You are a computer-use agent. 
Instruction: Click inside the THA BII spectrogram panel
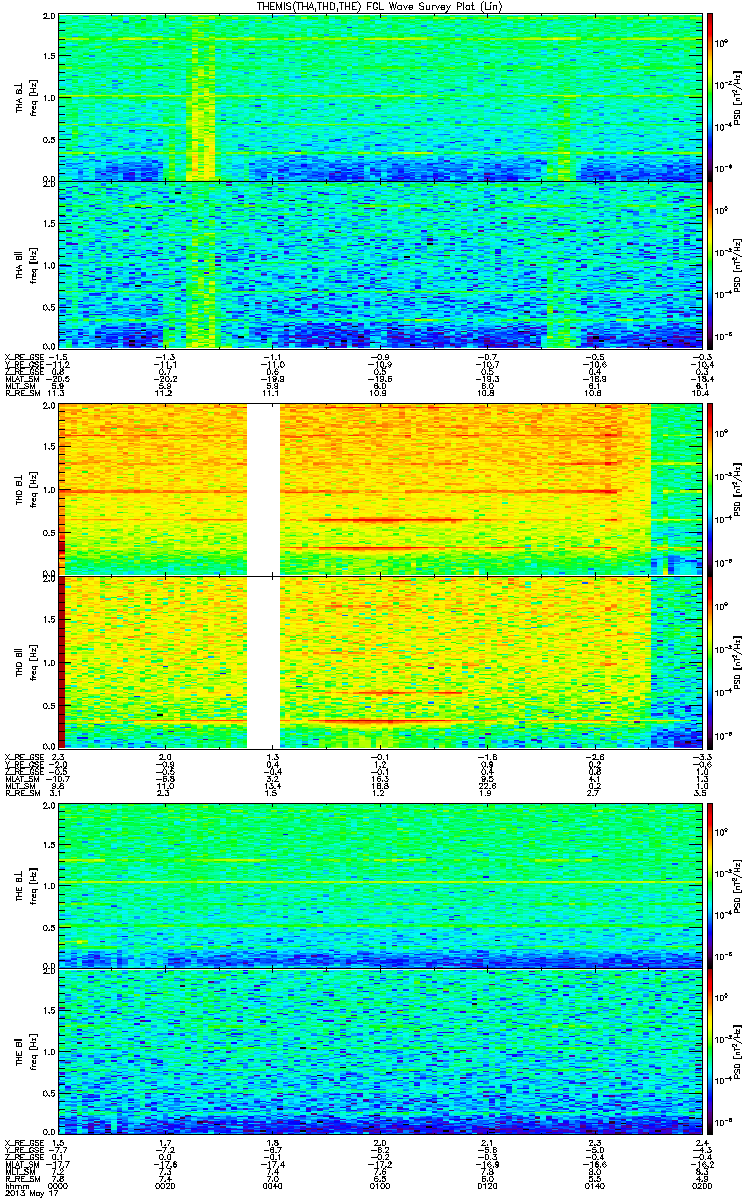point(379,264)
